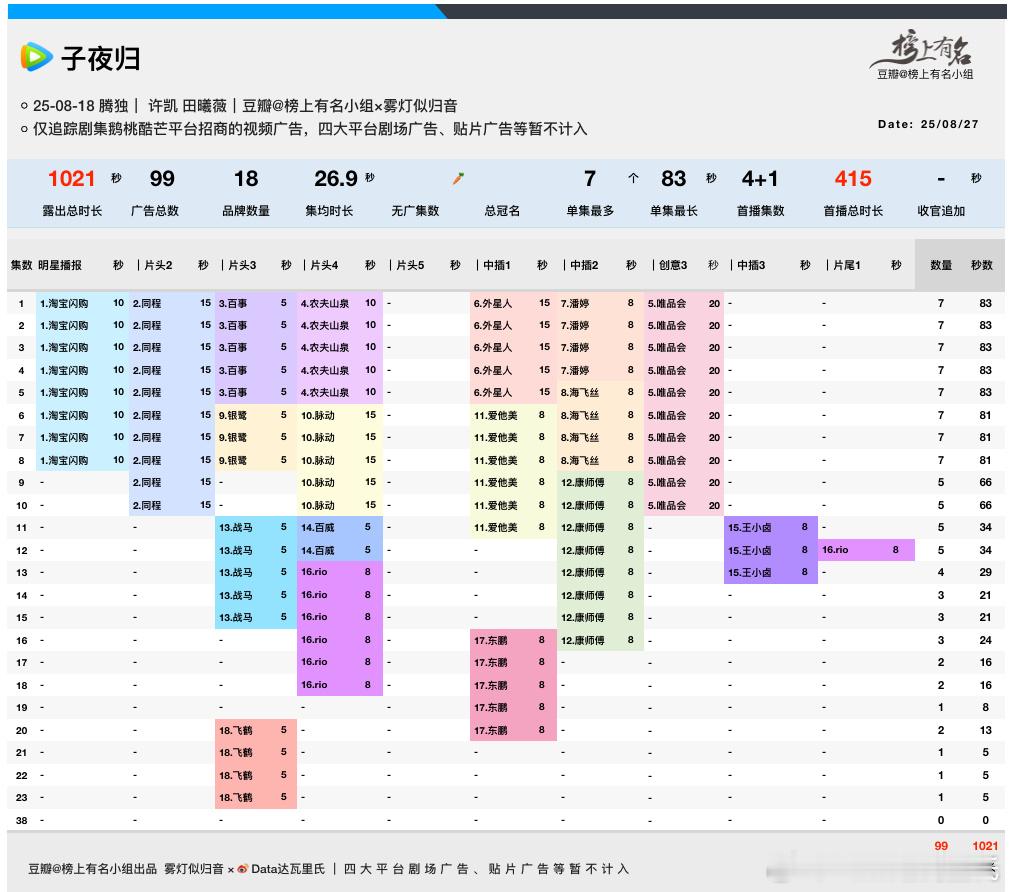Click the brand count value 18
The width and height of the screenshot is (1009, 892).
(246, 178)
